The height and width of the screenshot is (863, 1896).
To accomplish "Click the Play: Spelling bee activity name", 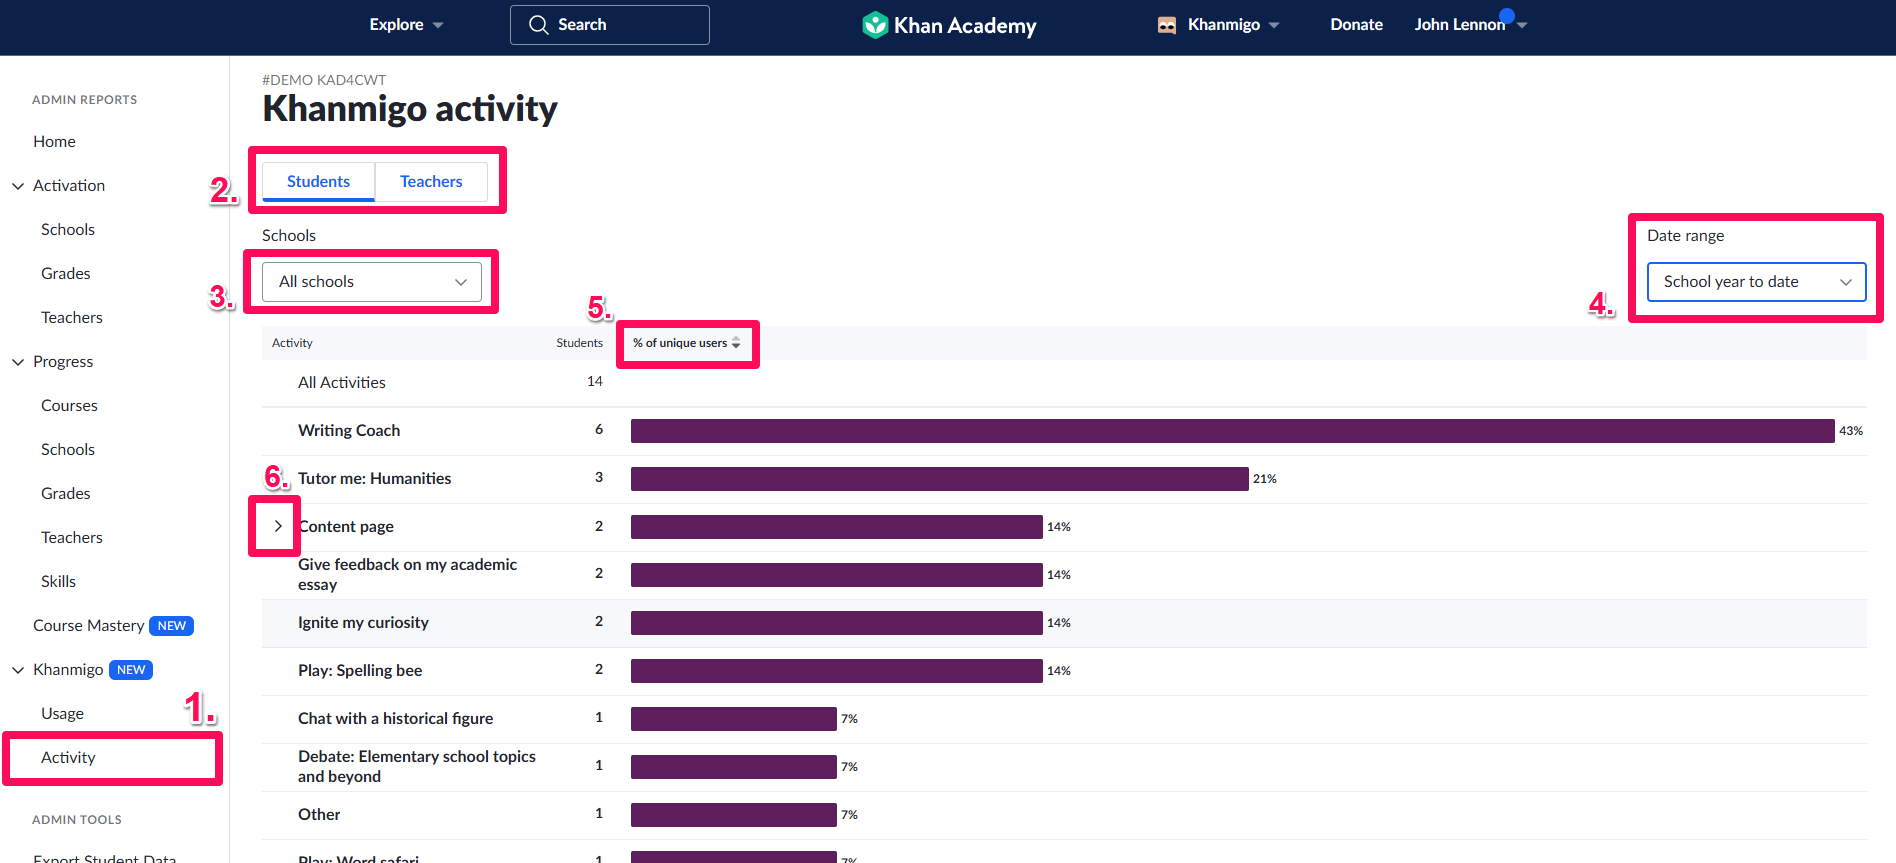I will click(x=360, y=671).
